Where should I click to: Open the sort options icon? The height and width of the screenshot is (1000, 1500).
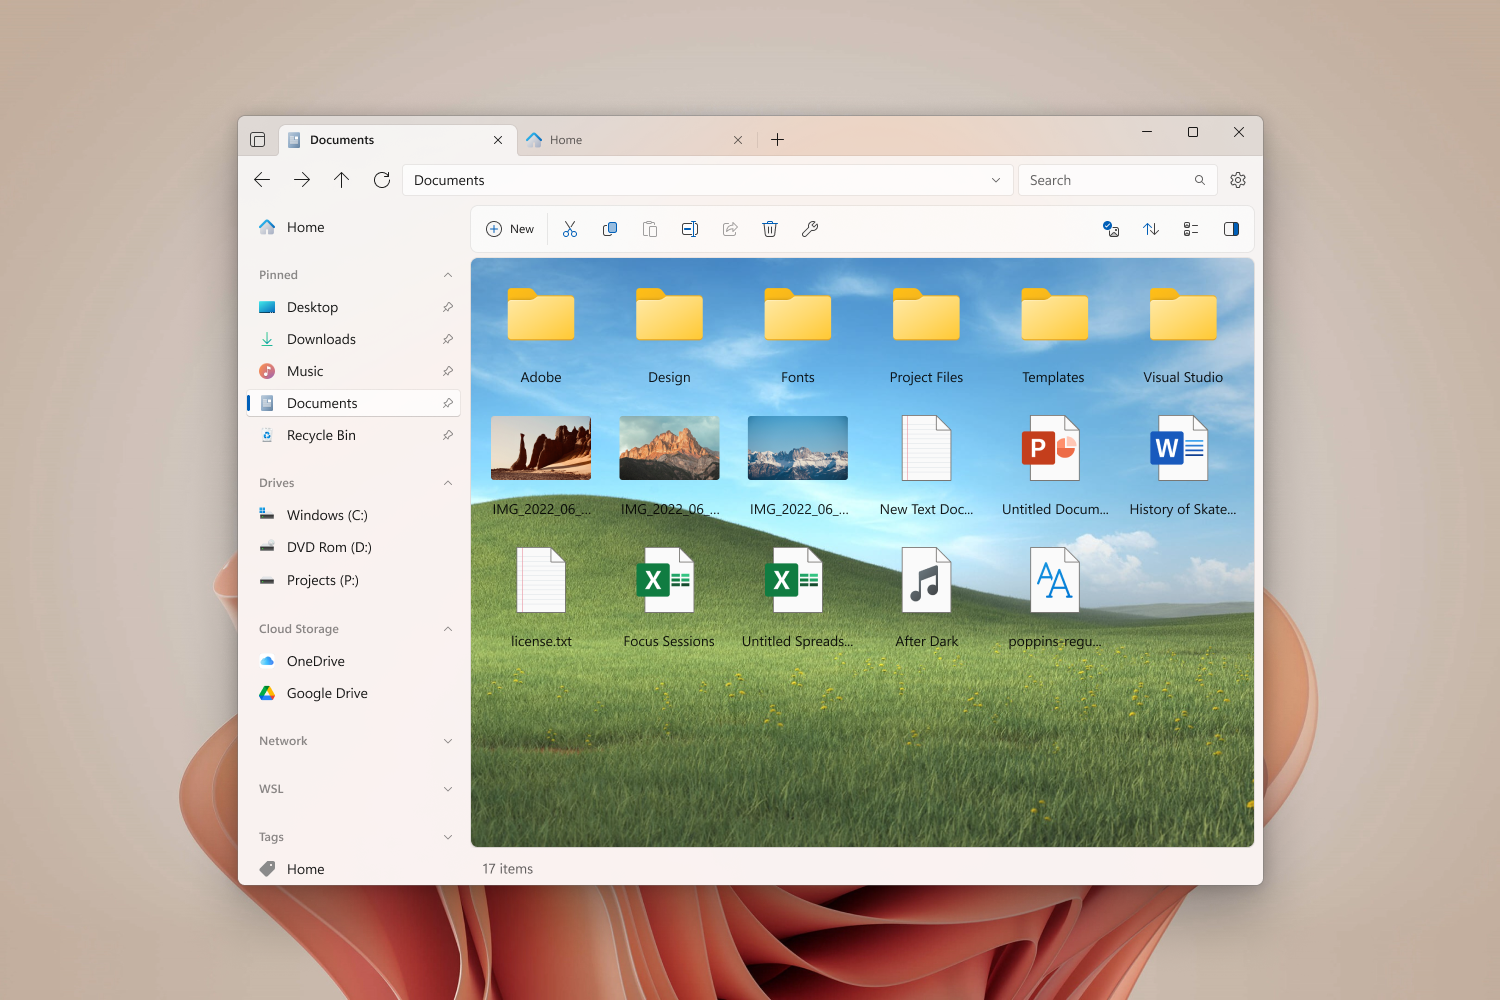[1150, 228]
